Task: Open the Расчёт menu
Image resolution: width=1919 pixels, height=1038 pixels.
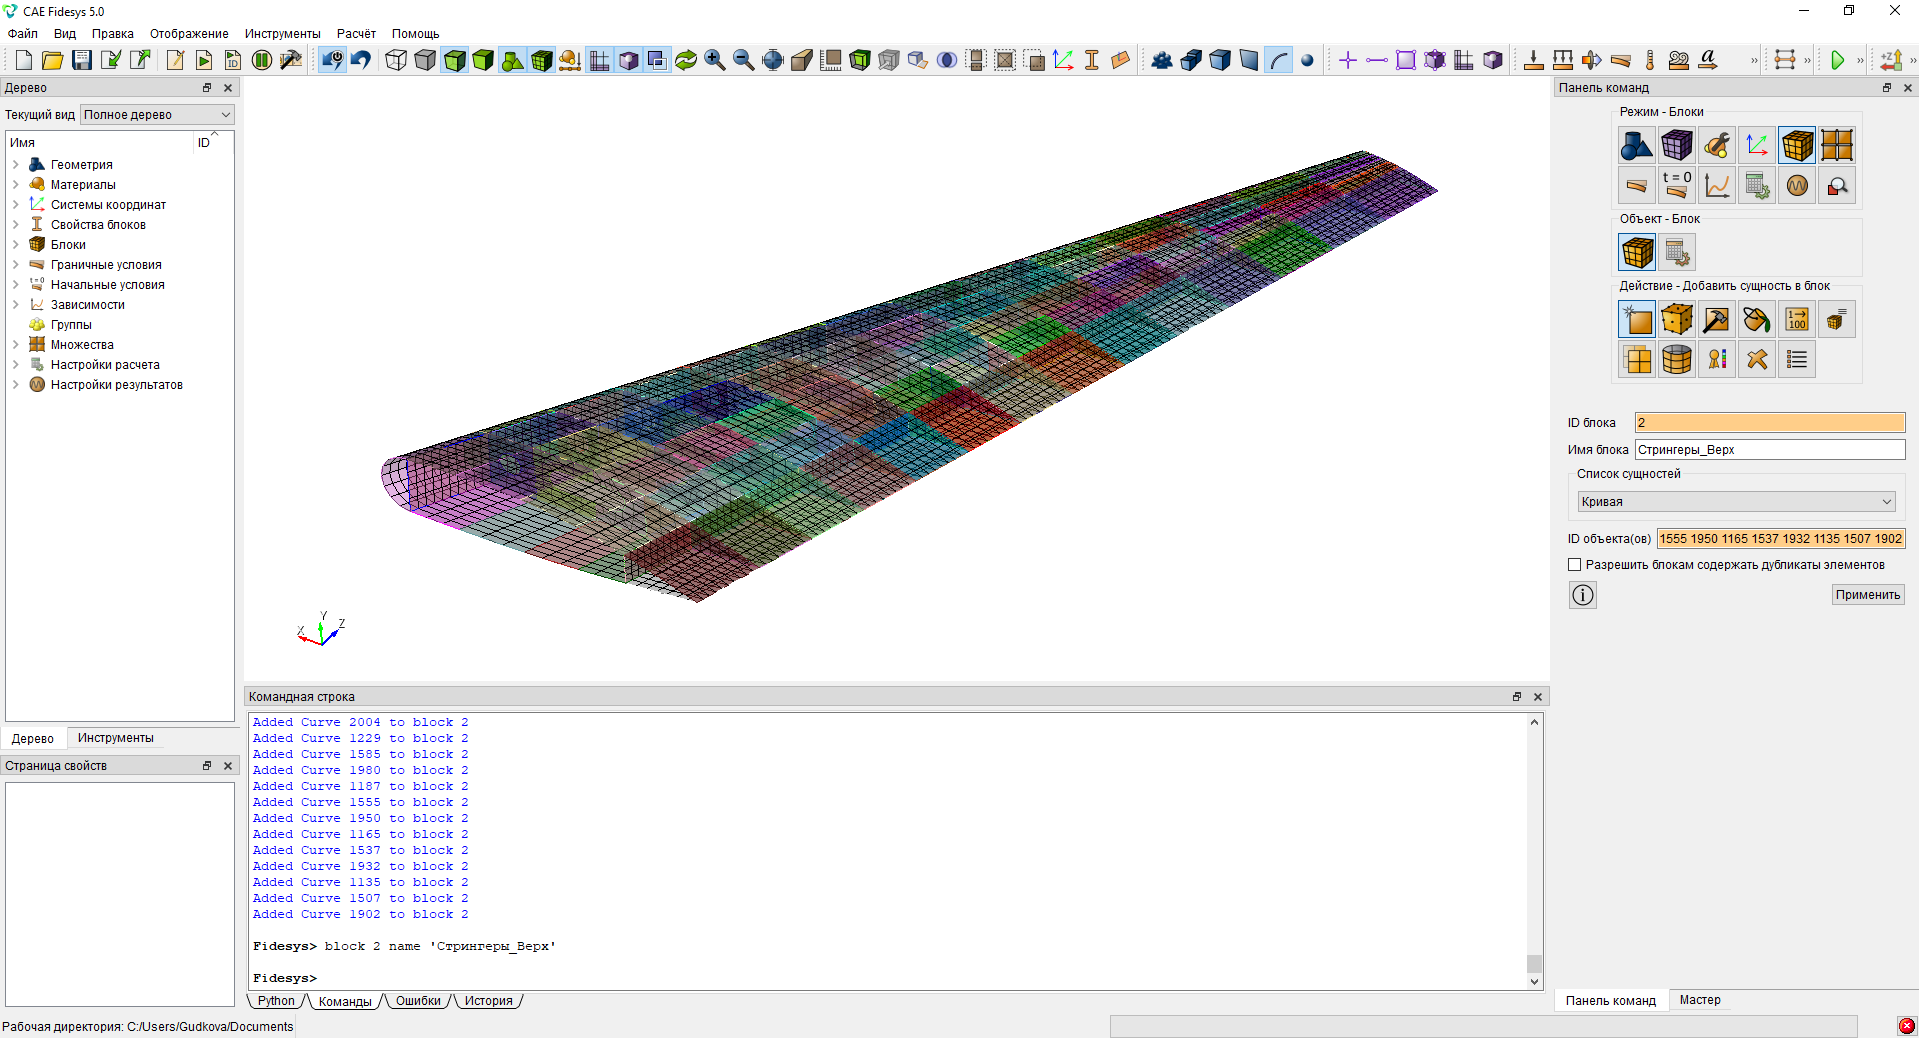Action: coord(356,34)
